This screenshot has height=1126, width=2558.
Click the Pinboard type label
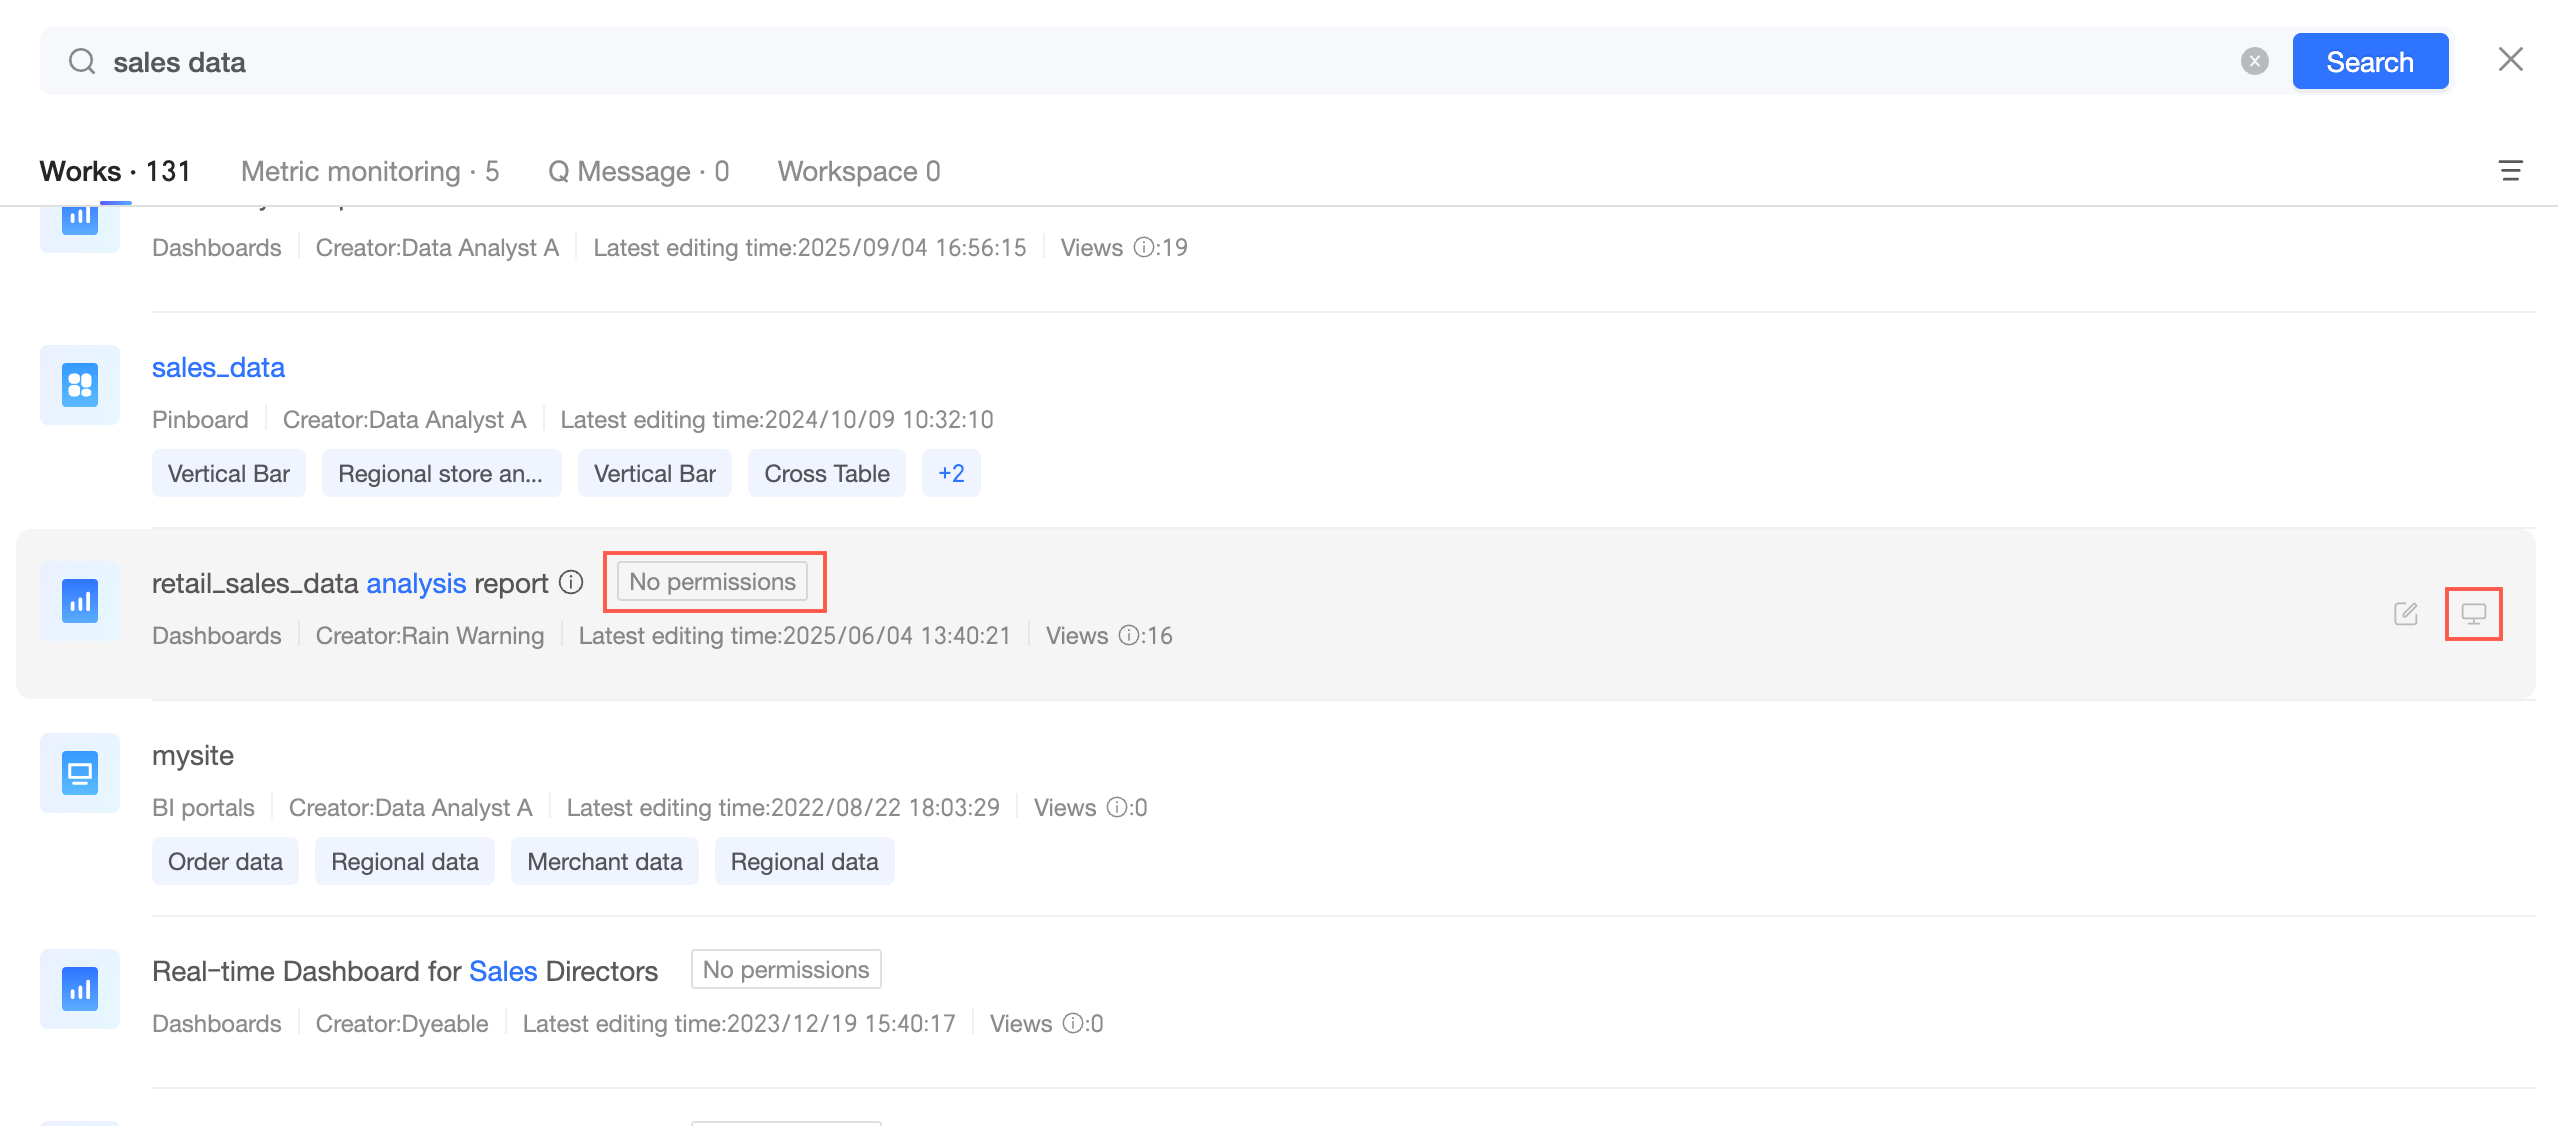click(200, 420)
